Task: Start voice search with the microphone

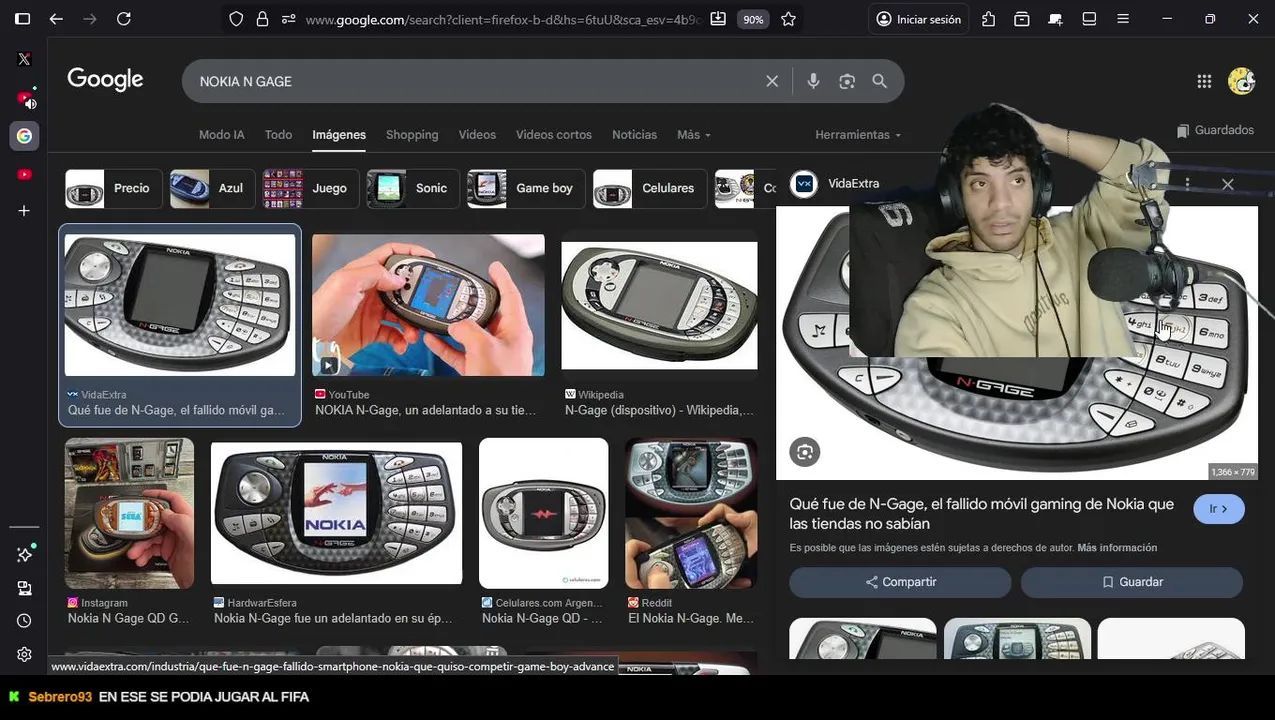Action: [x=813, y=81]
